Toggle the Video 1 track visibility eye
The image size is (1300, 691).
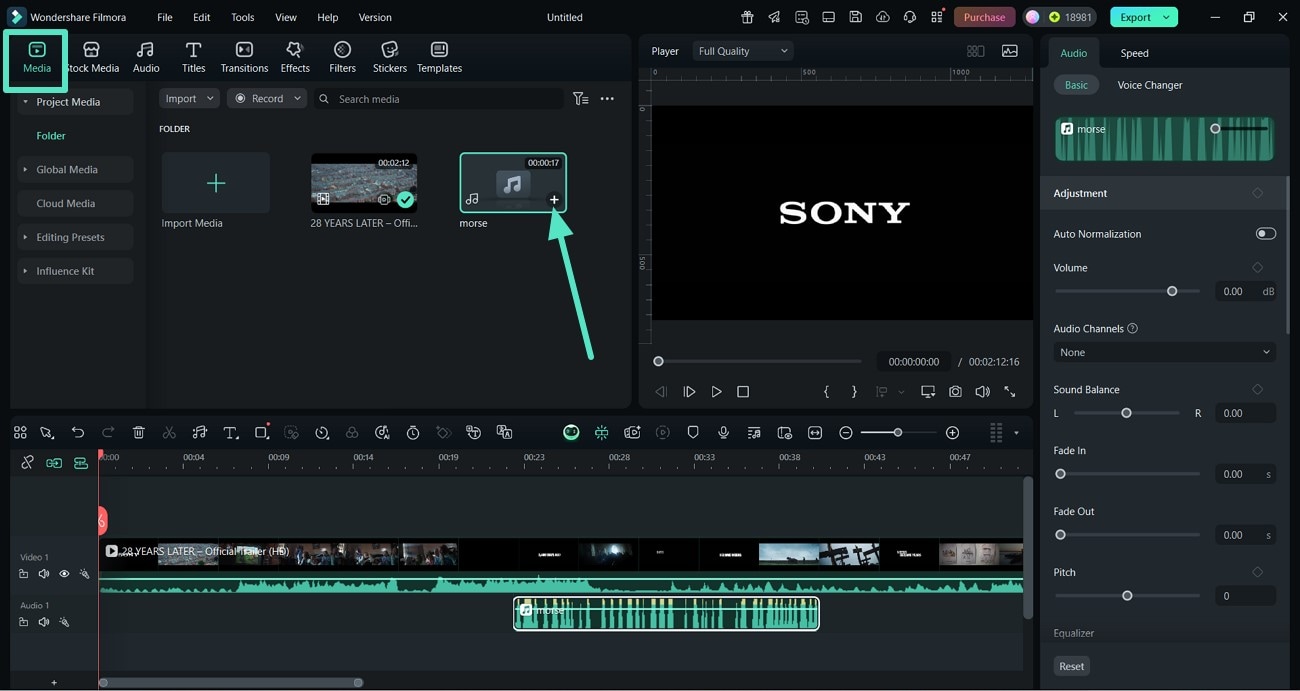64,574
